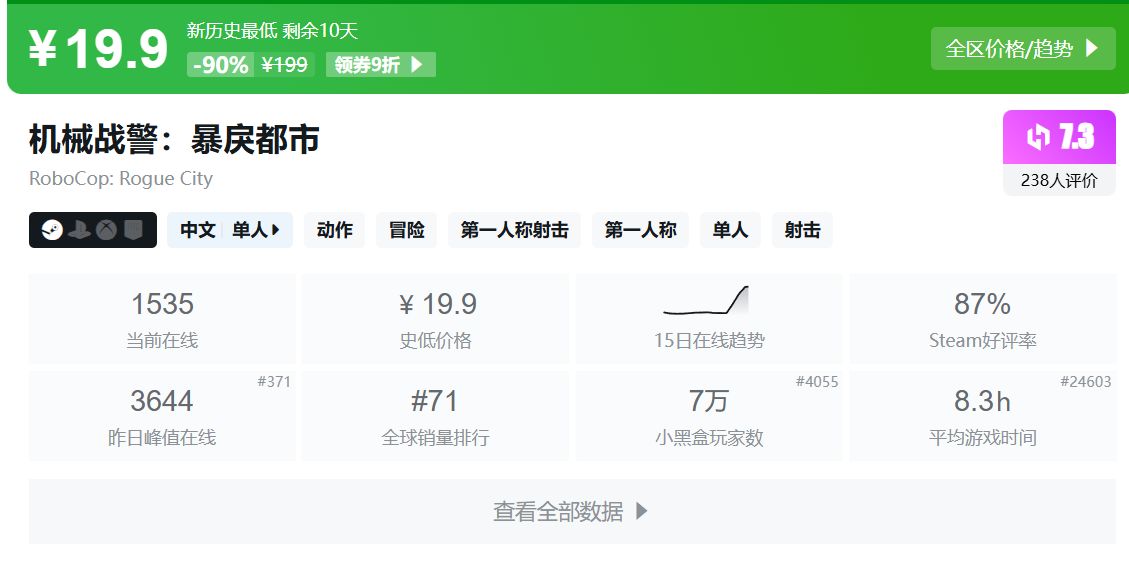Click the game title 机械战警：暴戾都市

tap(174, 139)
